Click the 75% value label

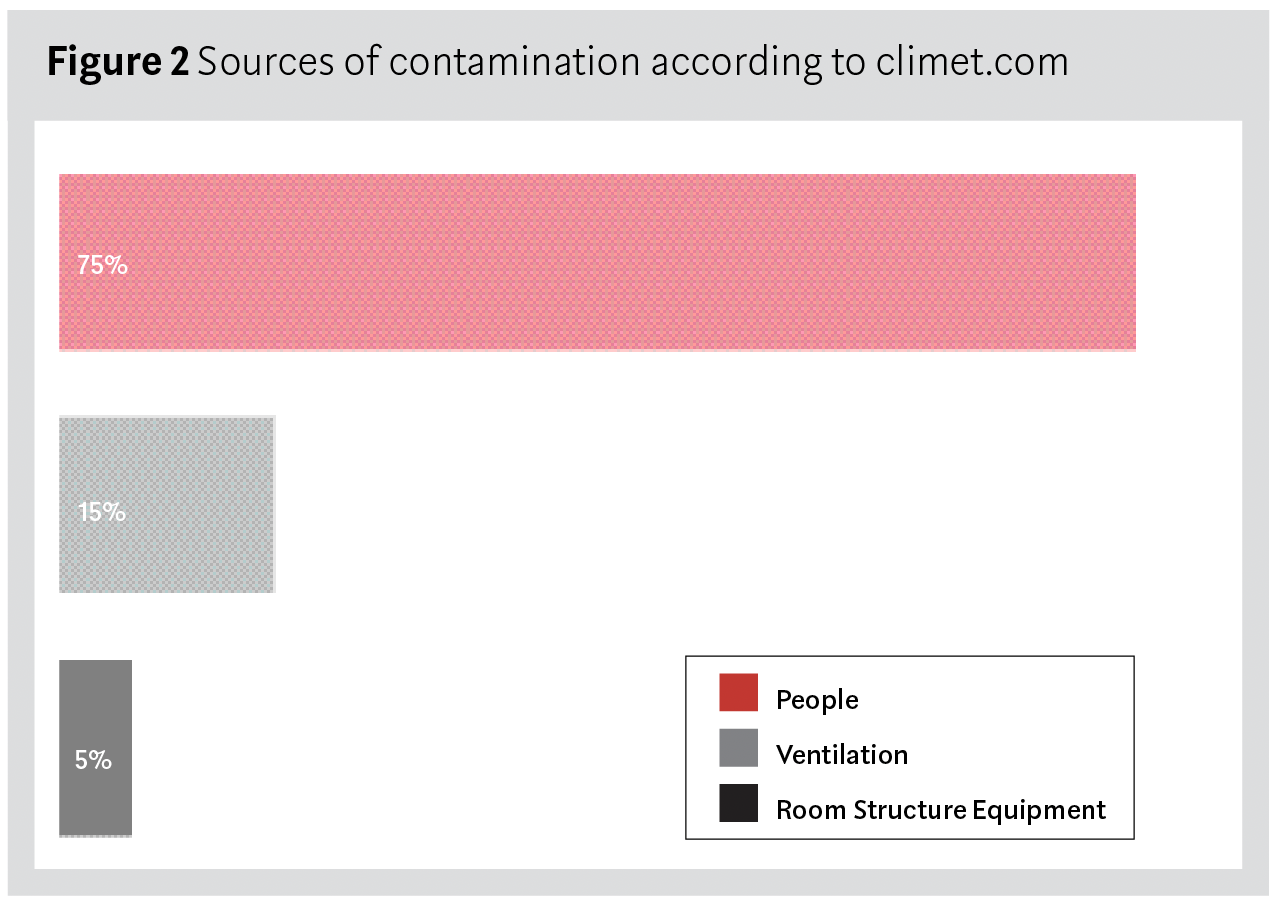102,266
